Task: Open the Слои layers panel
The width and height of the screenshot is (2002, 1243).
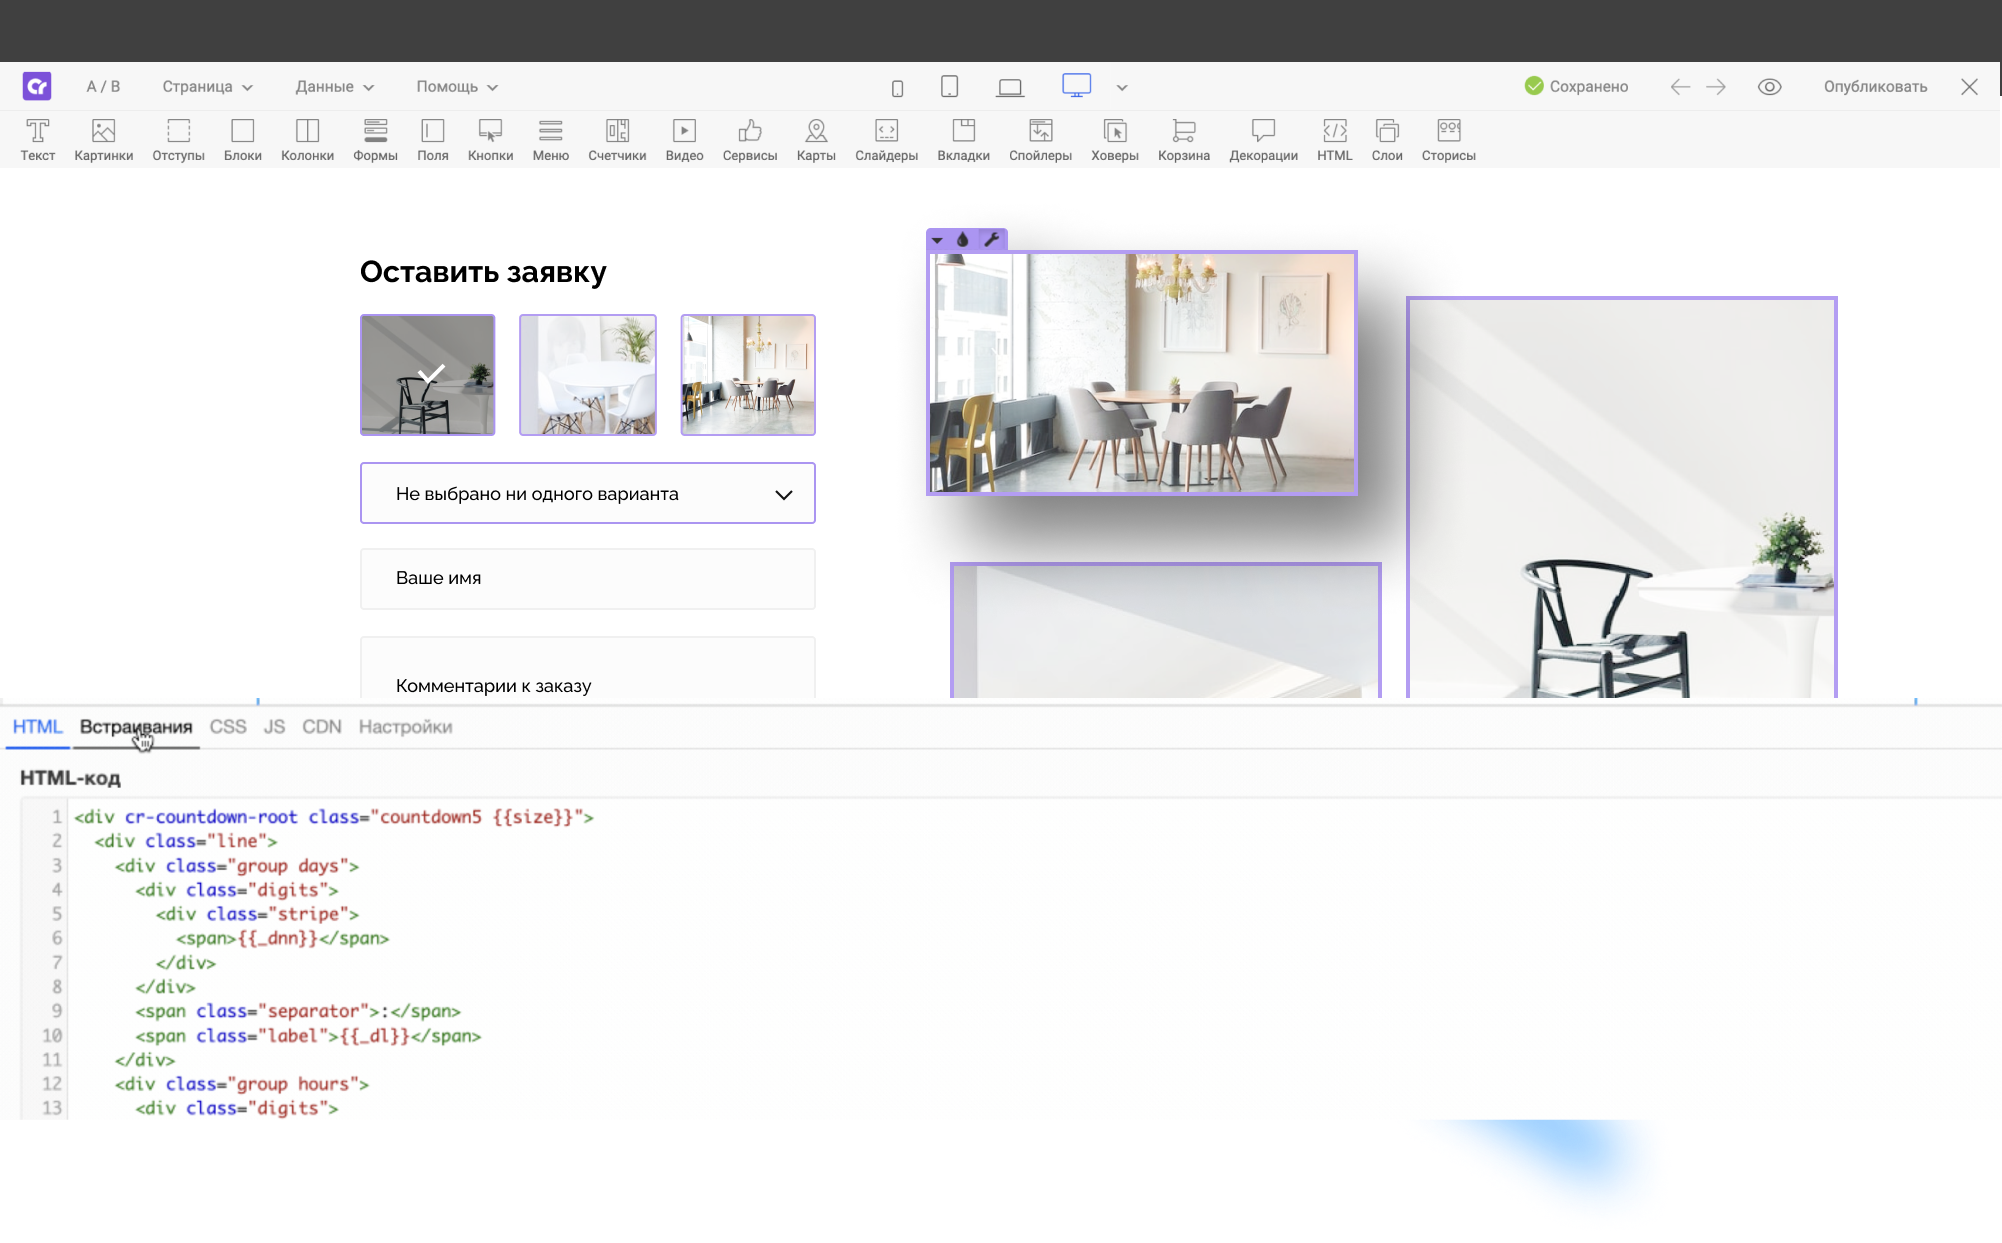Action: [x=1386, y=140]
